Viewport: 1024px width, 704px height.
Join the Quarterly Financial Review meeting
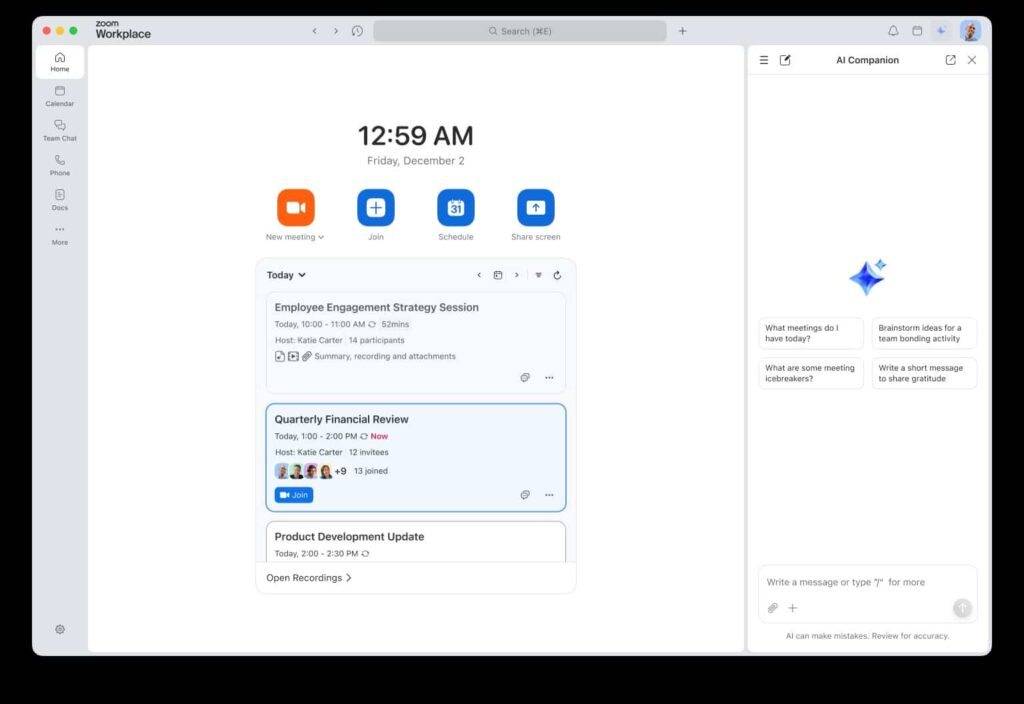[294, 495]
